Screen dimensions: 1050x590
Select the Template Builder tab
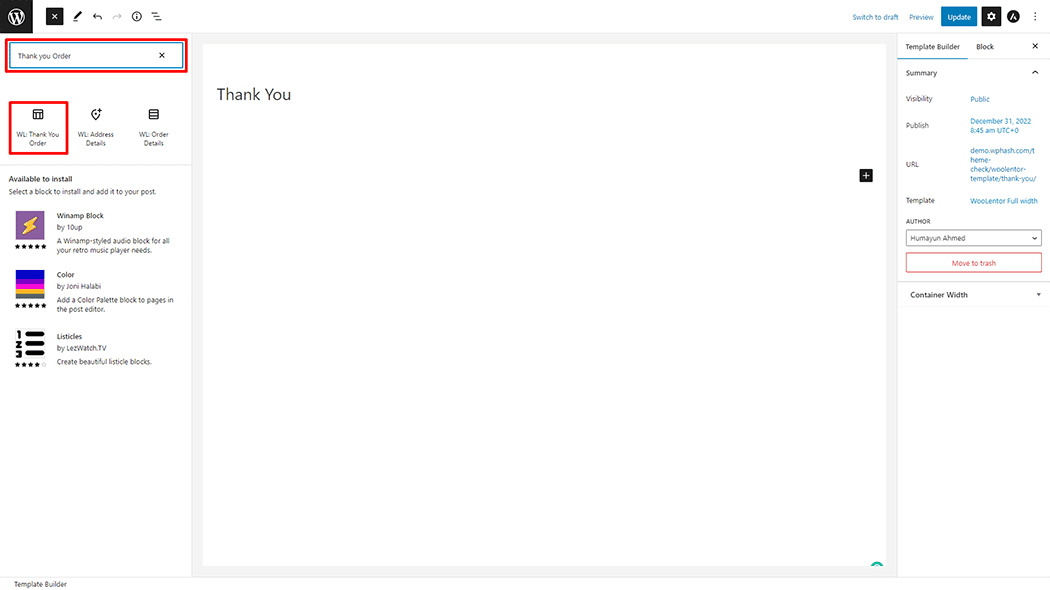[x=932, y=47]
